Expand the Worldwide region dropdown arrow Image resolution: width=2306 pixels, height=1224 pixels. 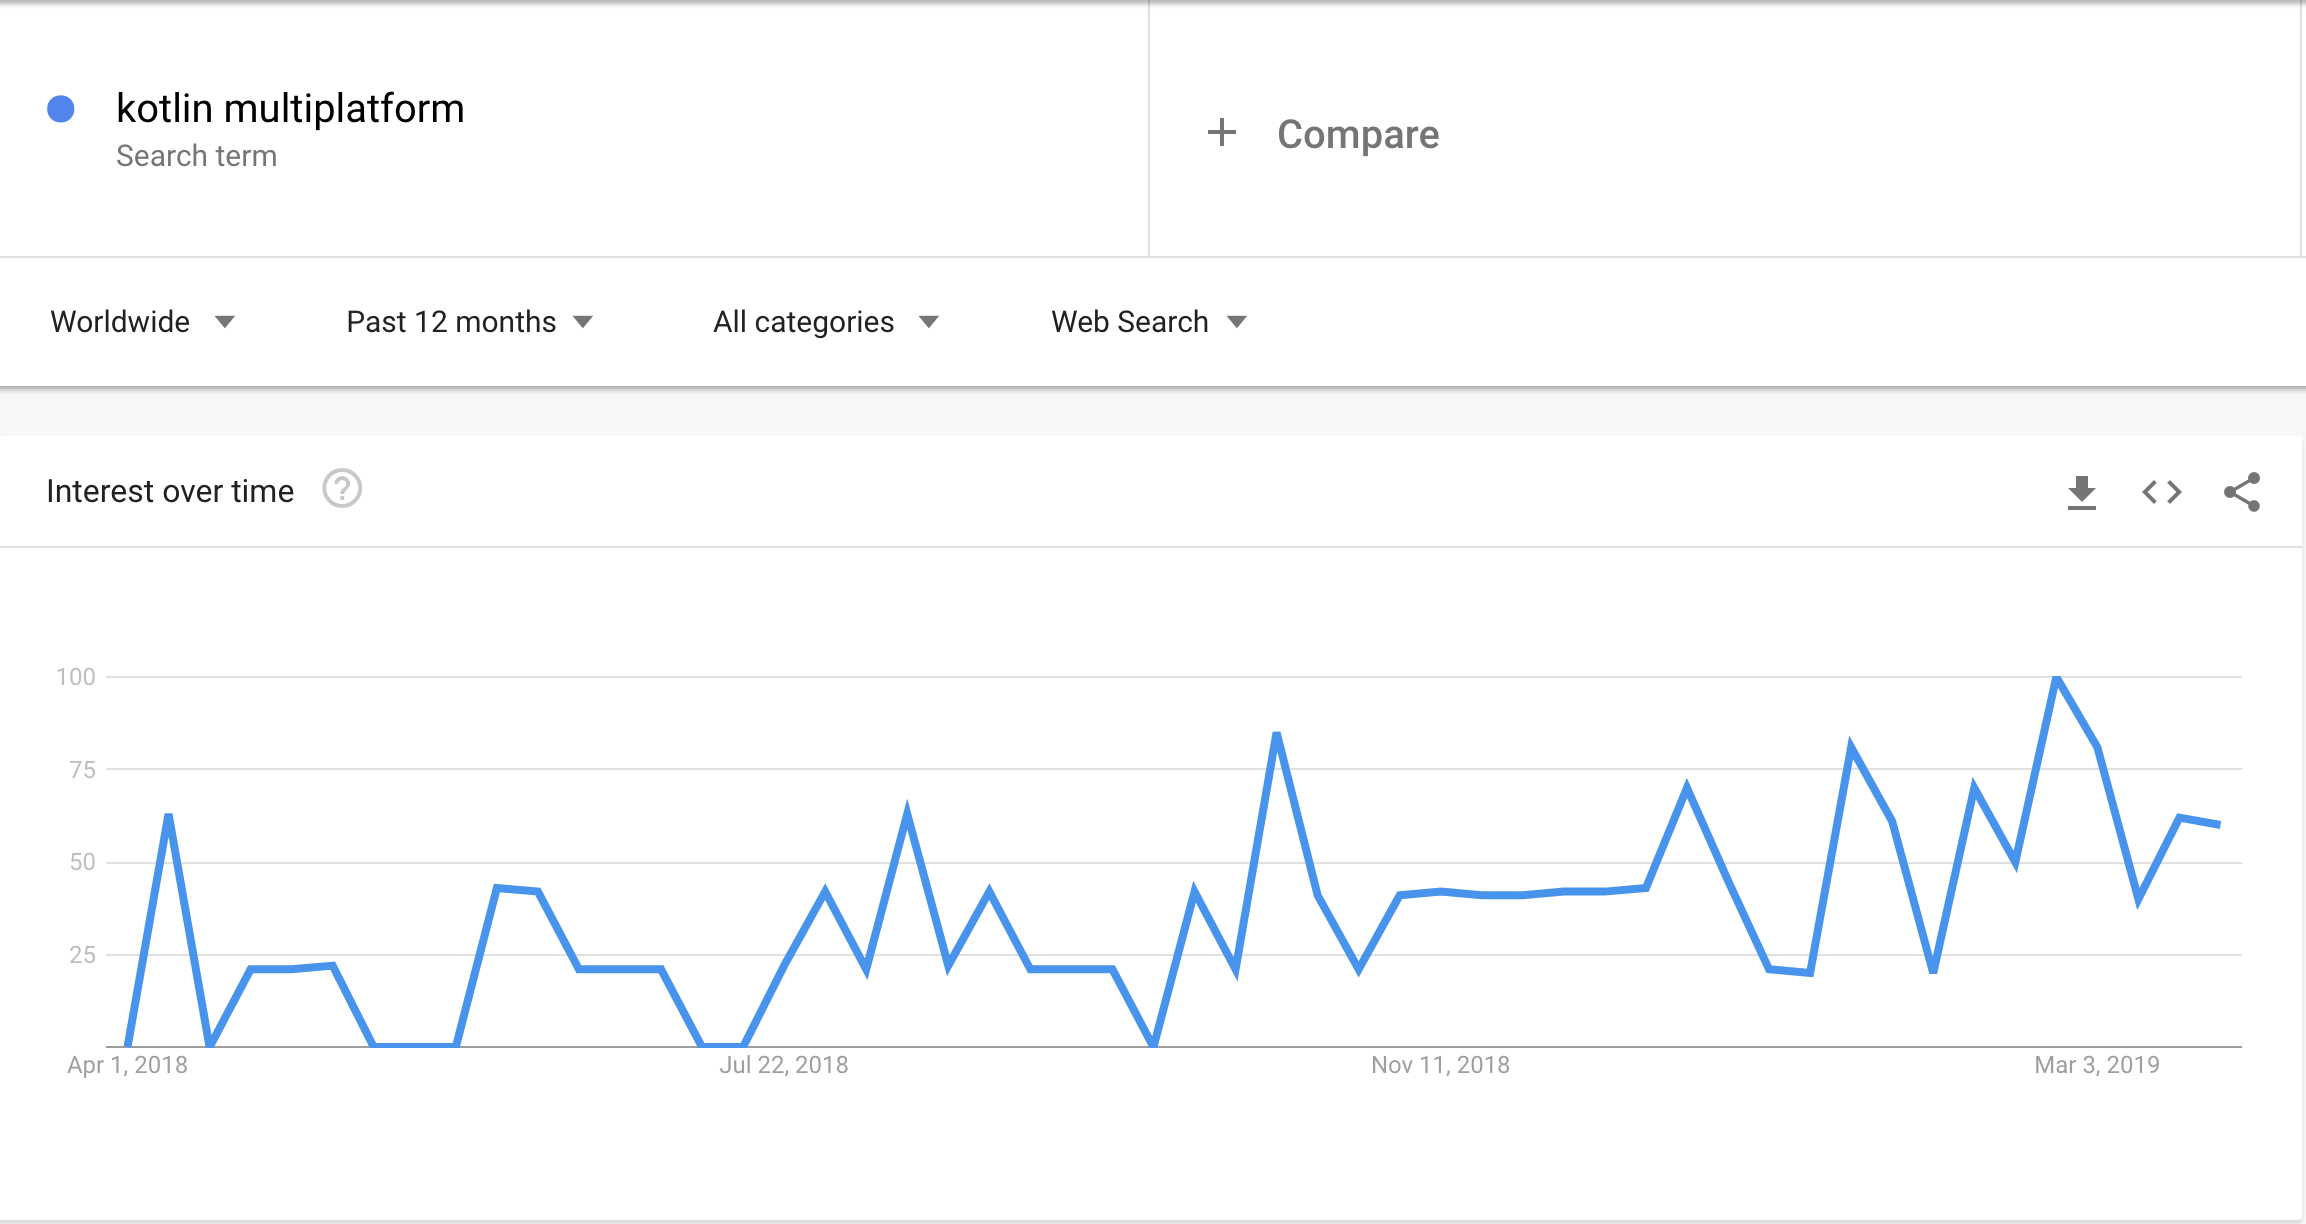(x=225, y=322)
